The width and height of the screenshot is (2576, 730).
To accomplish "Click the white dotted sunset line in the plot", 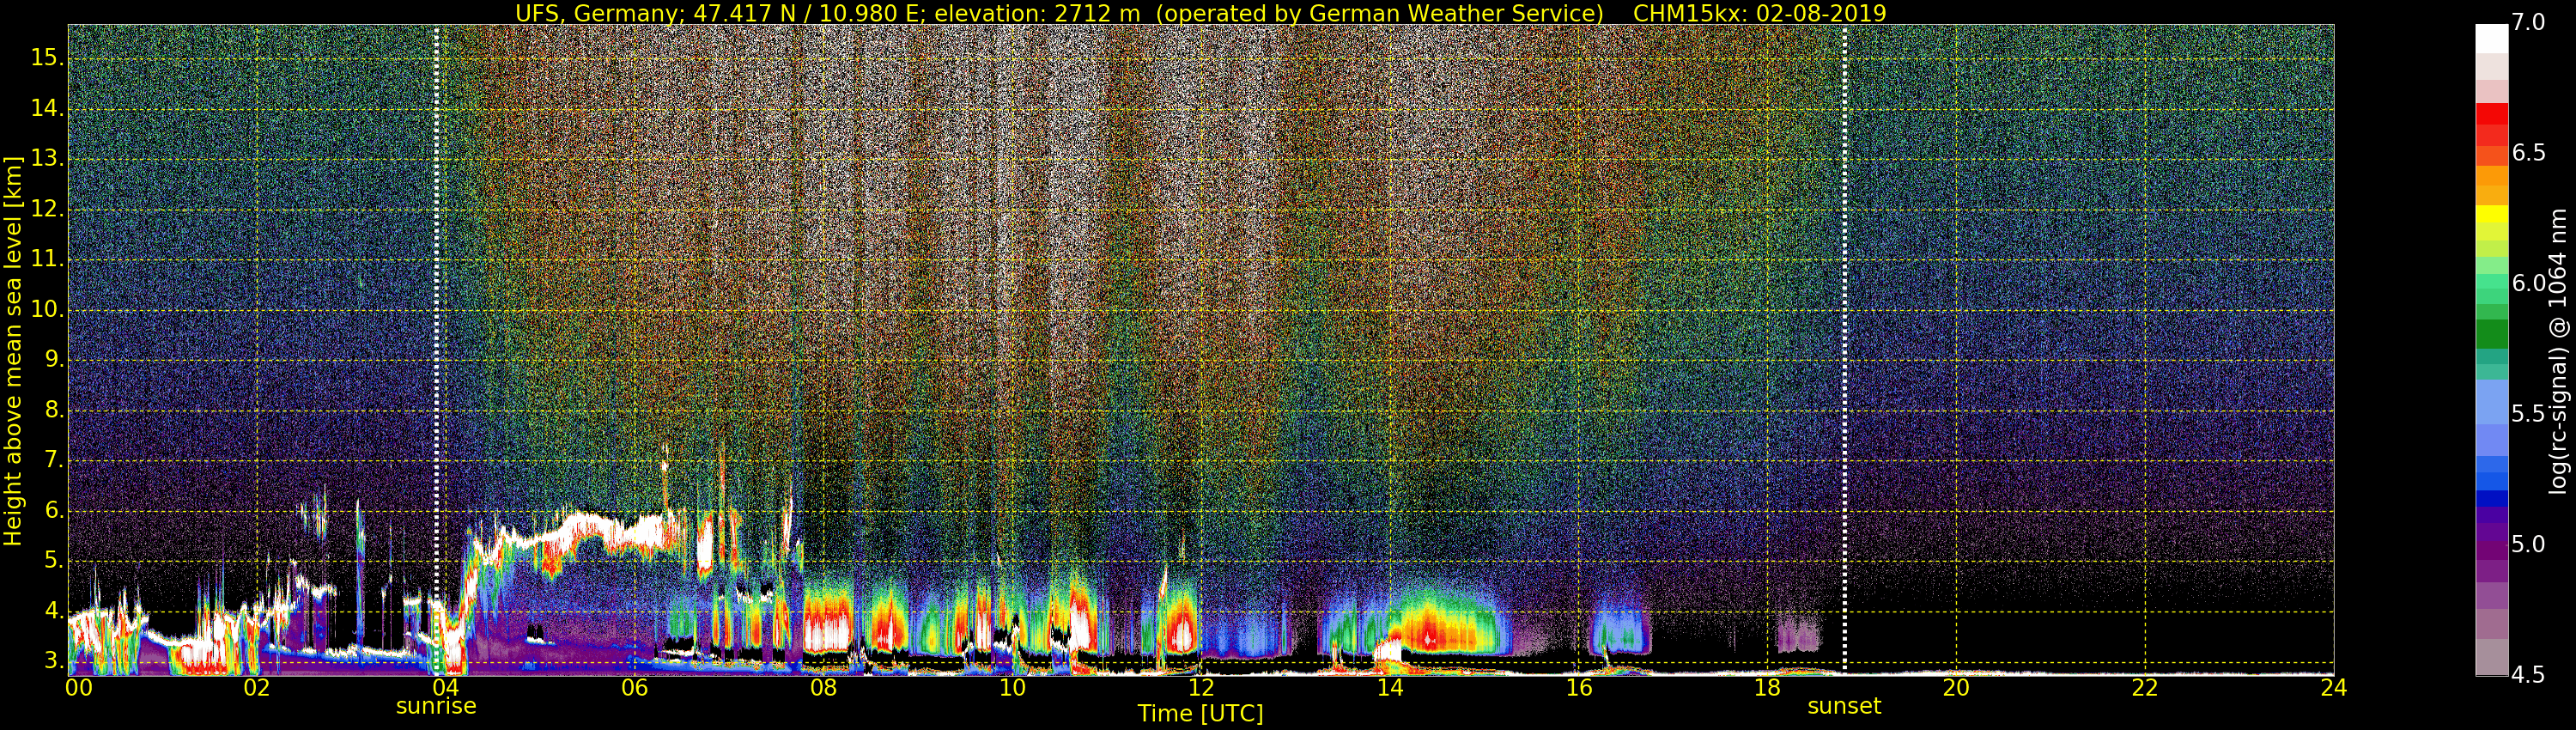I will [x=1844, y=350].
